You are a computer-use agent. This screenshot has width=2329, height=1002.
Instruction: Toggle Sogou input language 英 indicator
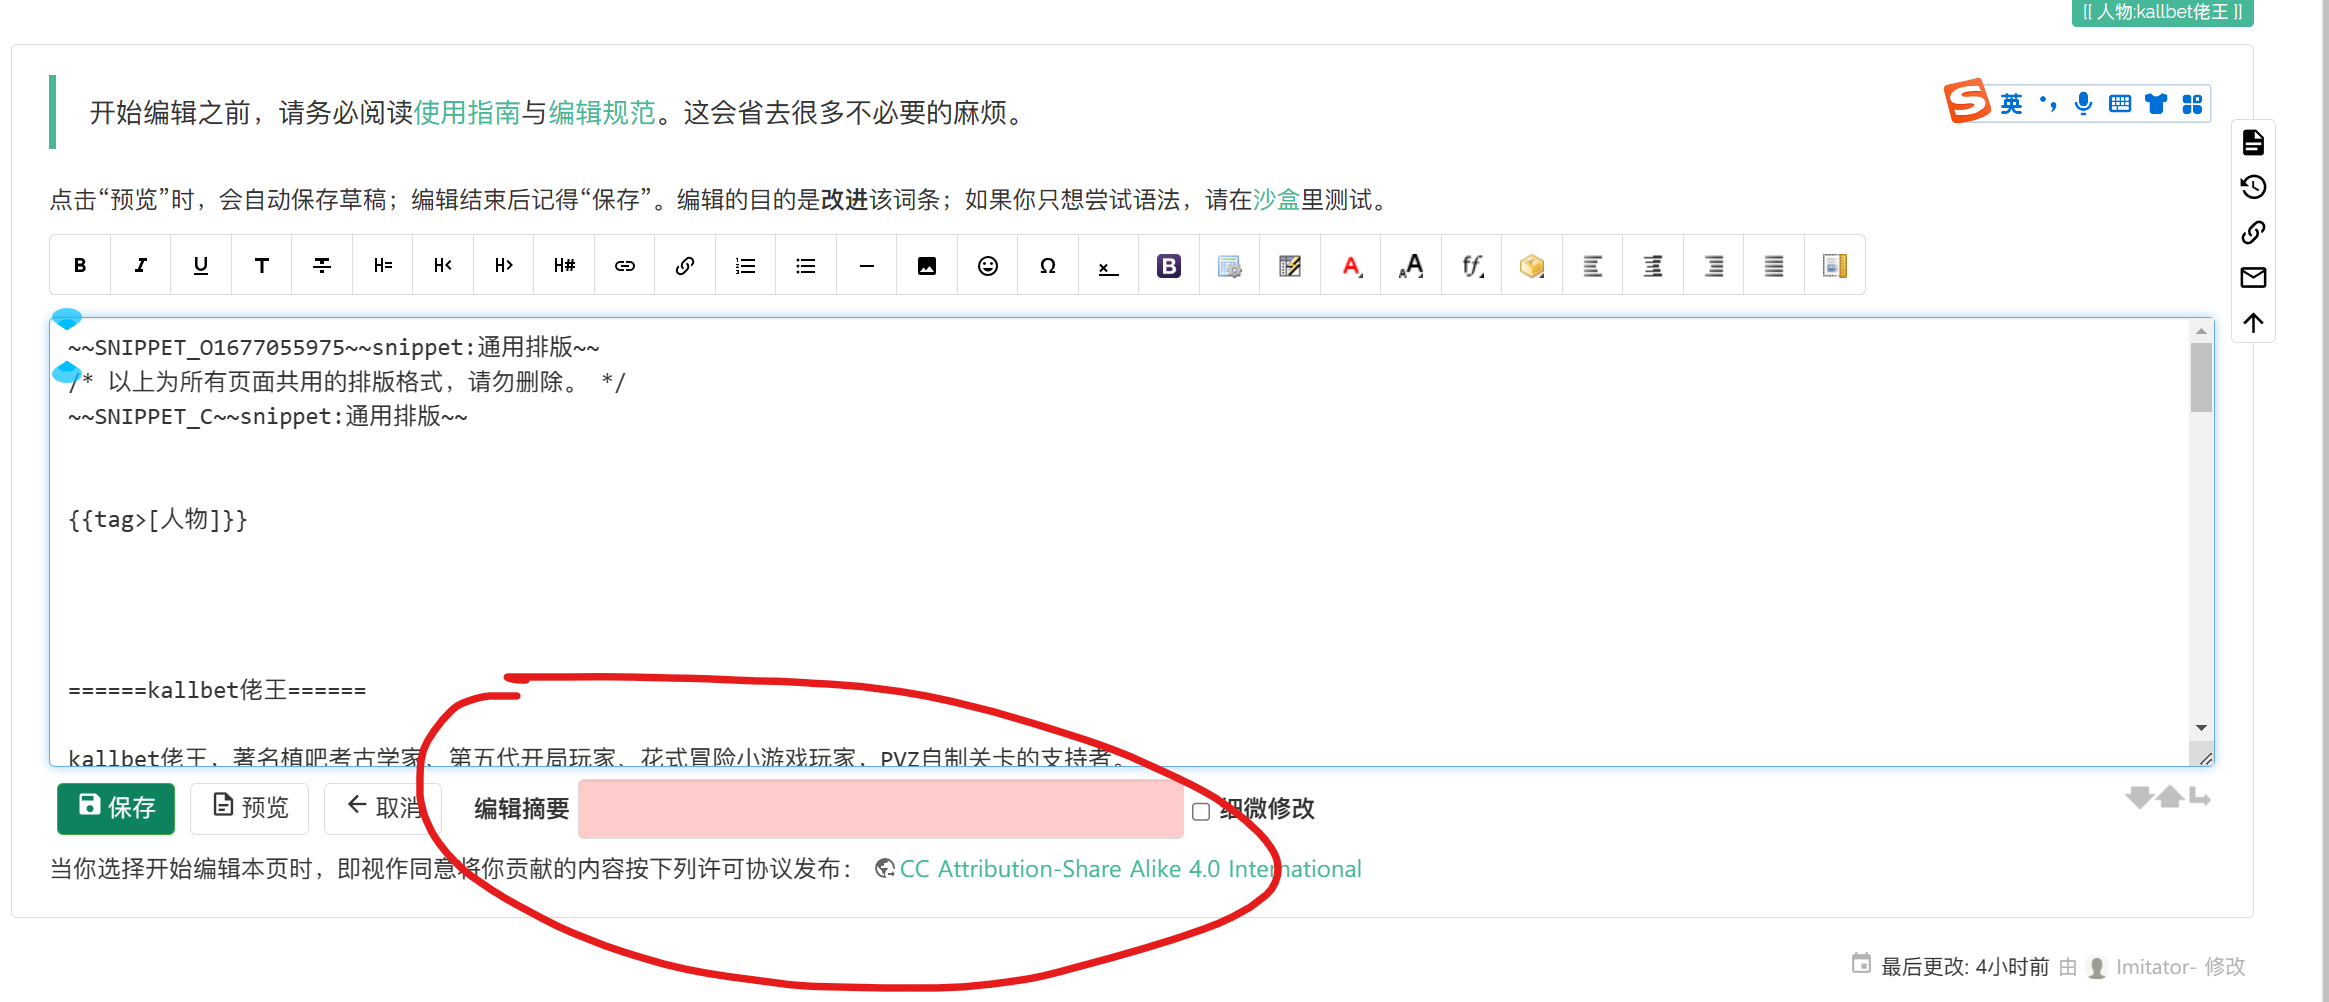coord(2011,104)
